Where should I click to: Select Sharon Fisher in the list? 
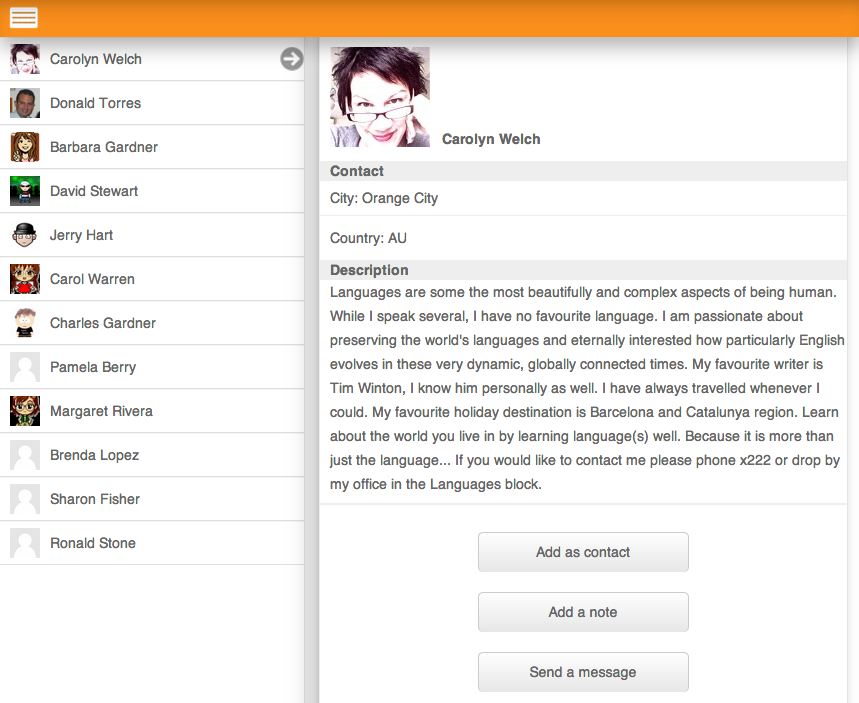click(x=152, y=499)
